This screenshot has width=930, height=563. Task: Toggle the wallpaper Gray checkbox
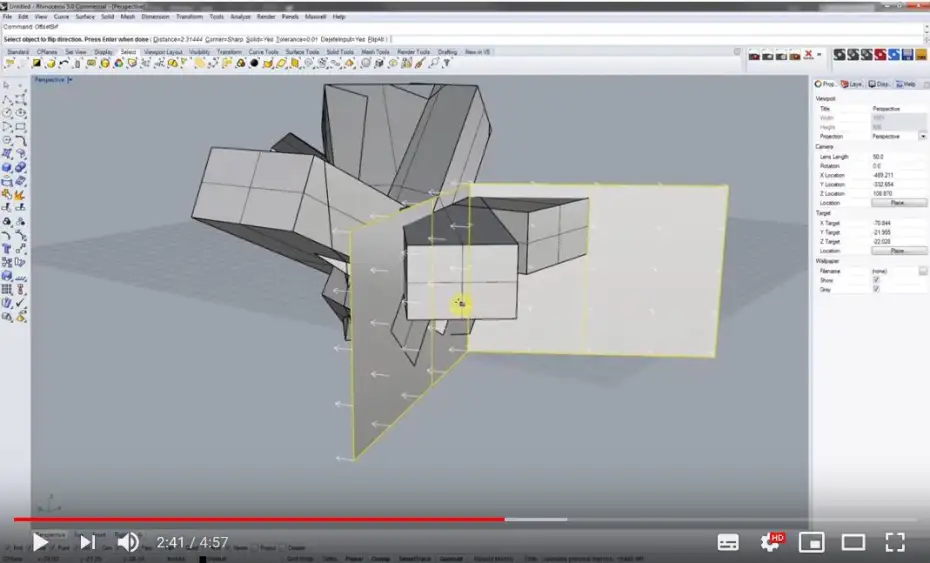coord(876,290)
